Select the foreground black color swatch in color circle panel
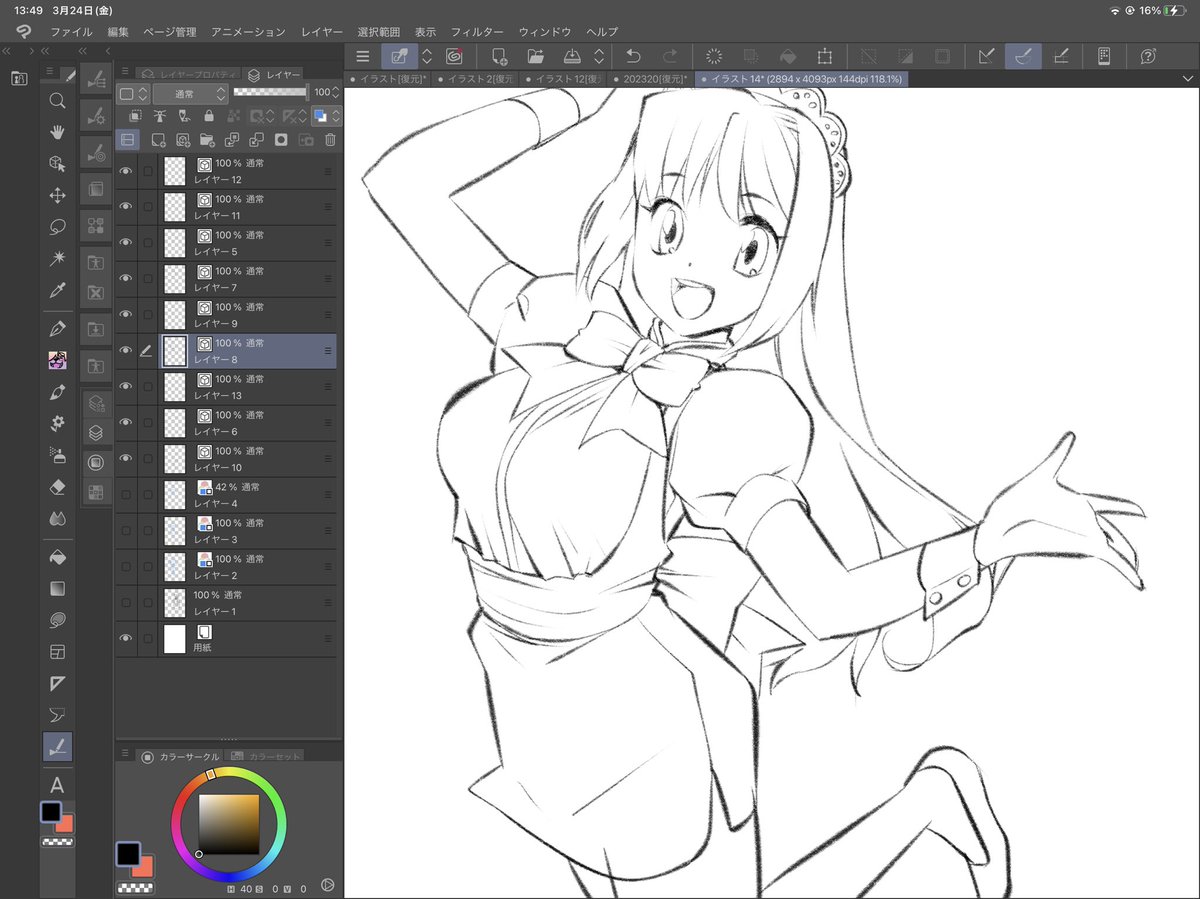 [x=128, y=853]
